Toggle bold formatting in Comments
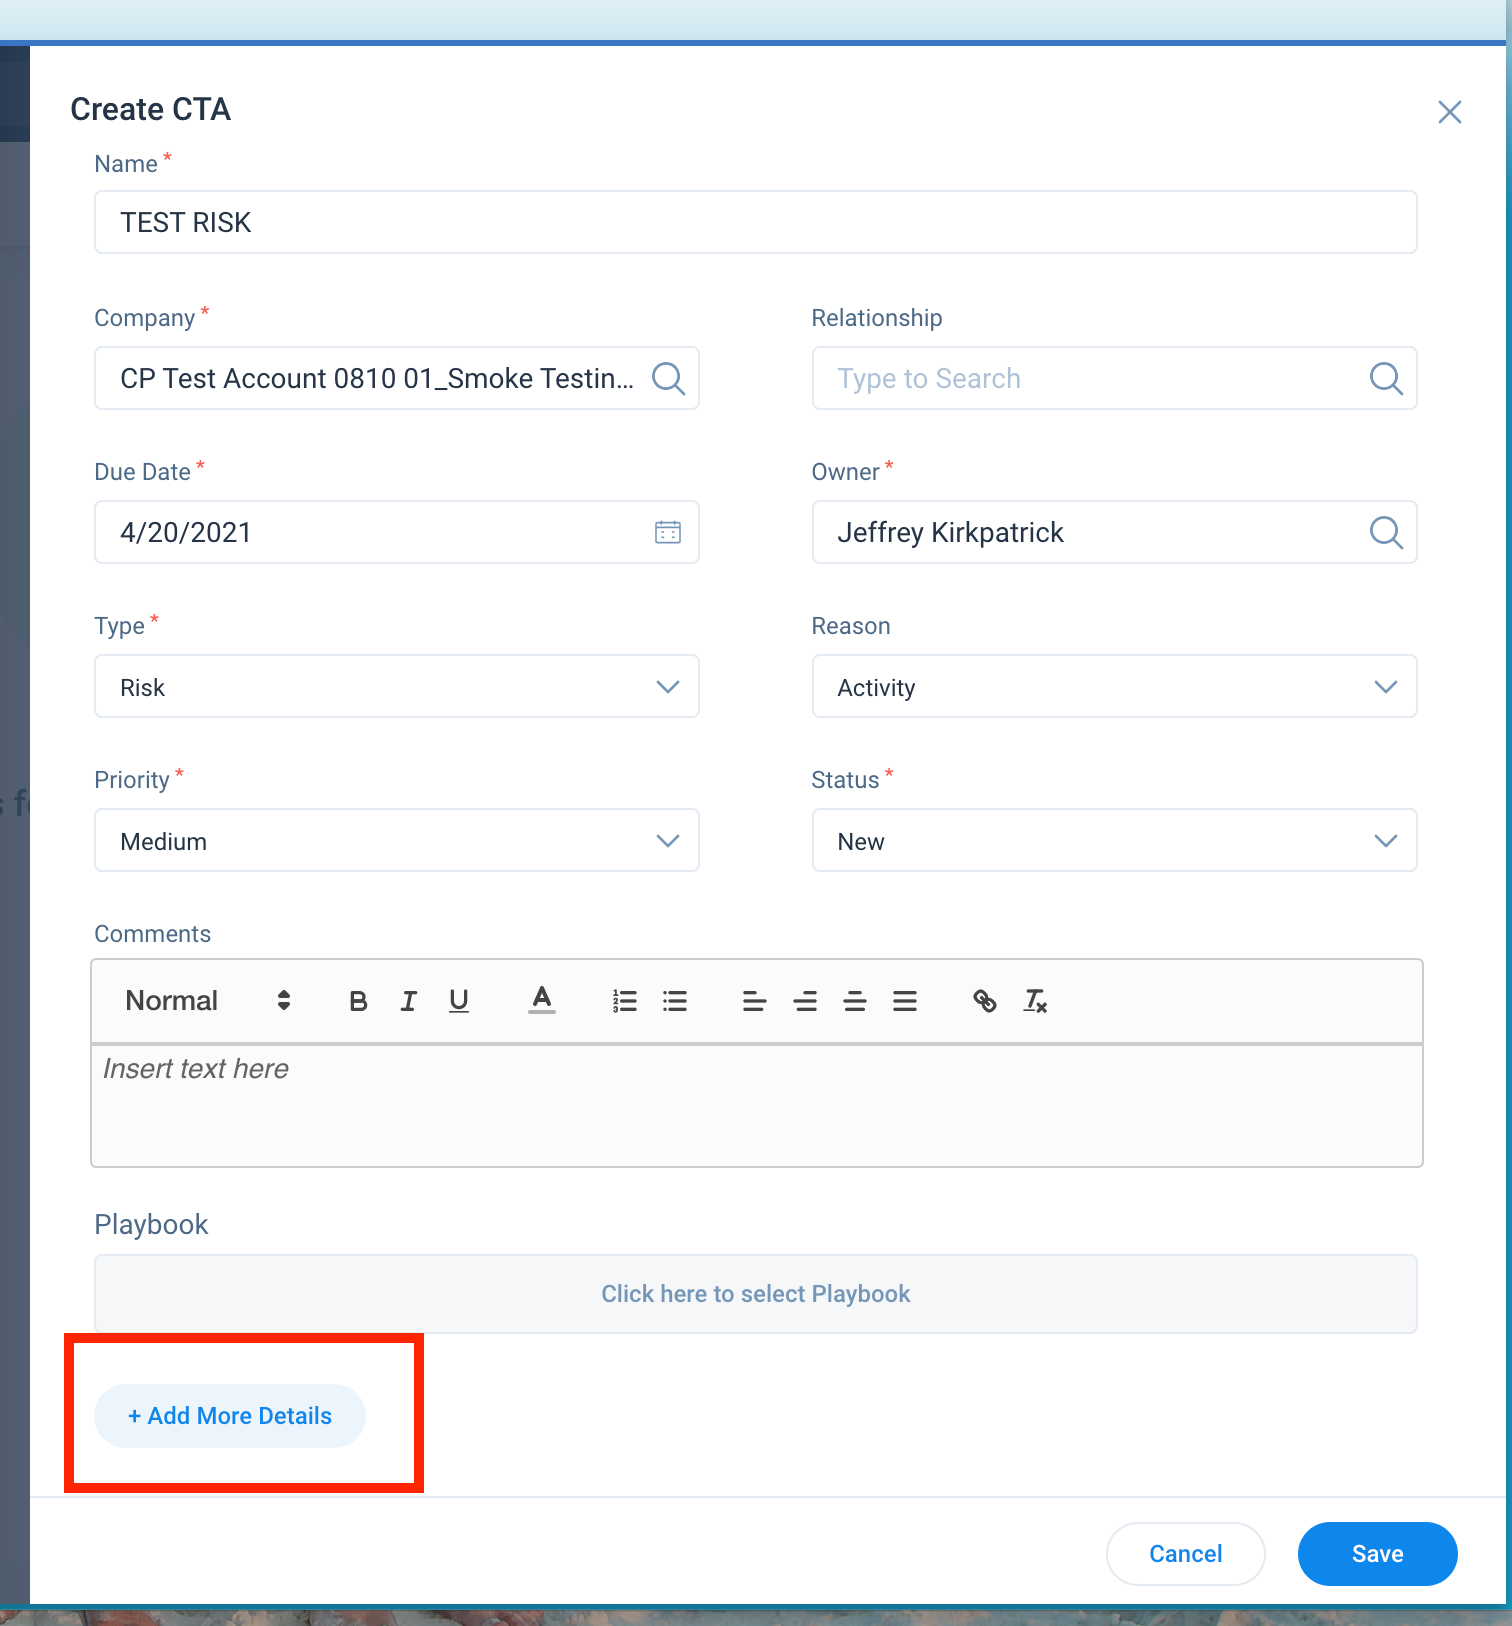The width and height of the screenshot is (1512, 1626). tap(358, 1001)
